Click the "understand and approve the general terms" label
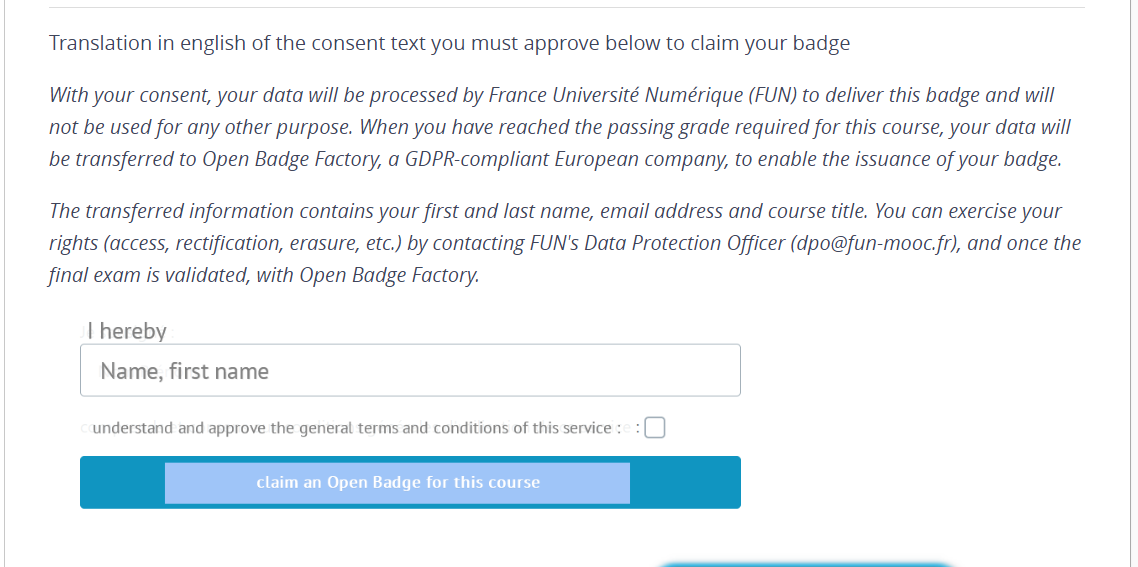Image resolution: width=1138 pixels, height=567 pixels. coord(350,428)
